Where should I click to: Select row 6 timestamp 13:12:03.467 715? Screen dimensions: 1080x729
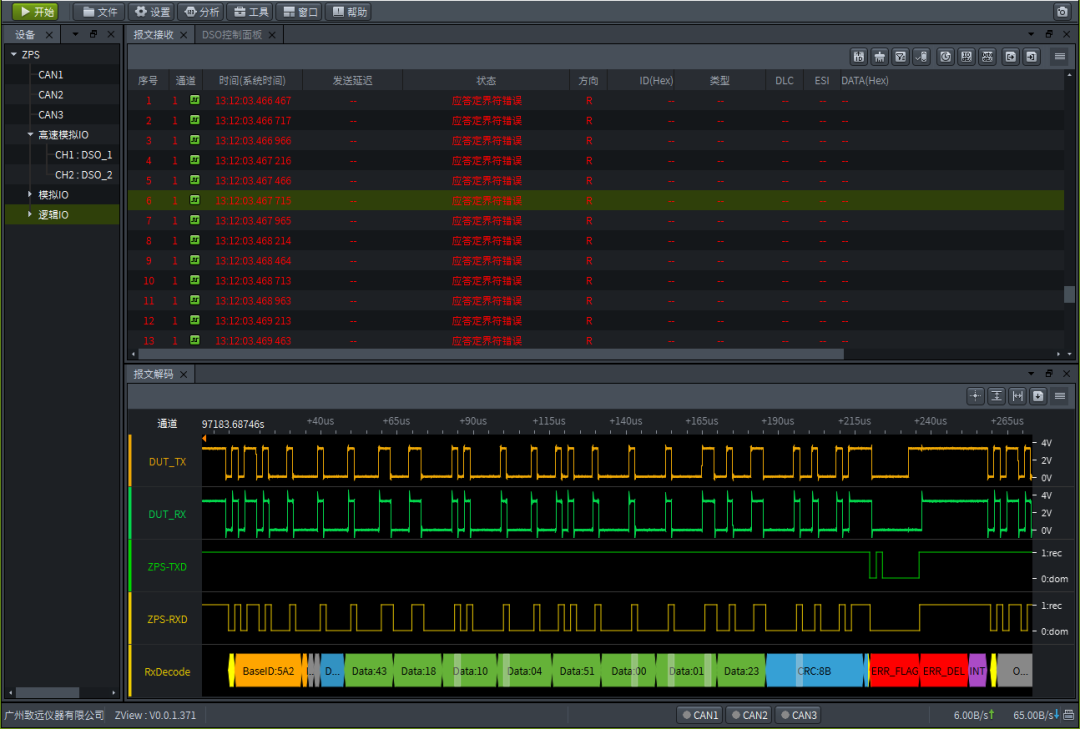tap(253, 201)
